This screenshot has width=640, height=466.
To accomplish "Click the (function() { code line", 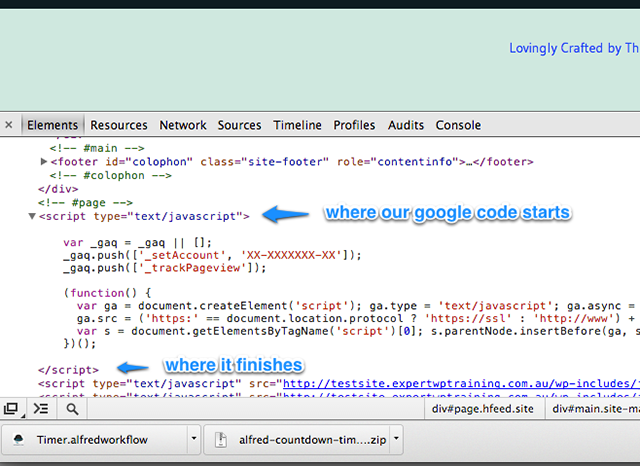I will 107,293.
